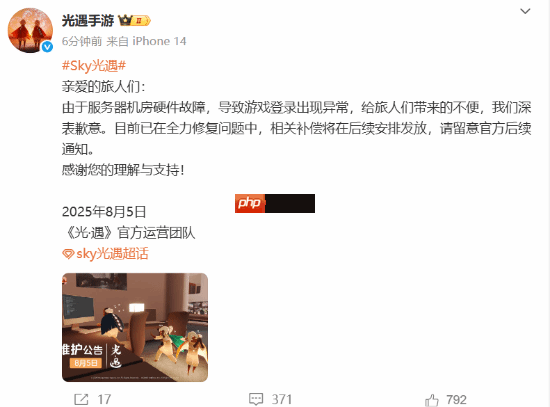Click the repost share icon

click(81, 399)
